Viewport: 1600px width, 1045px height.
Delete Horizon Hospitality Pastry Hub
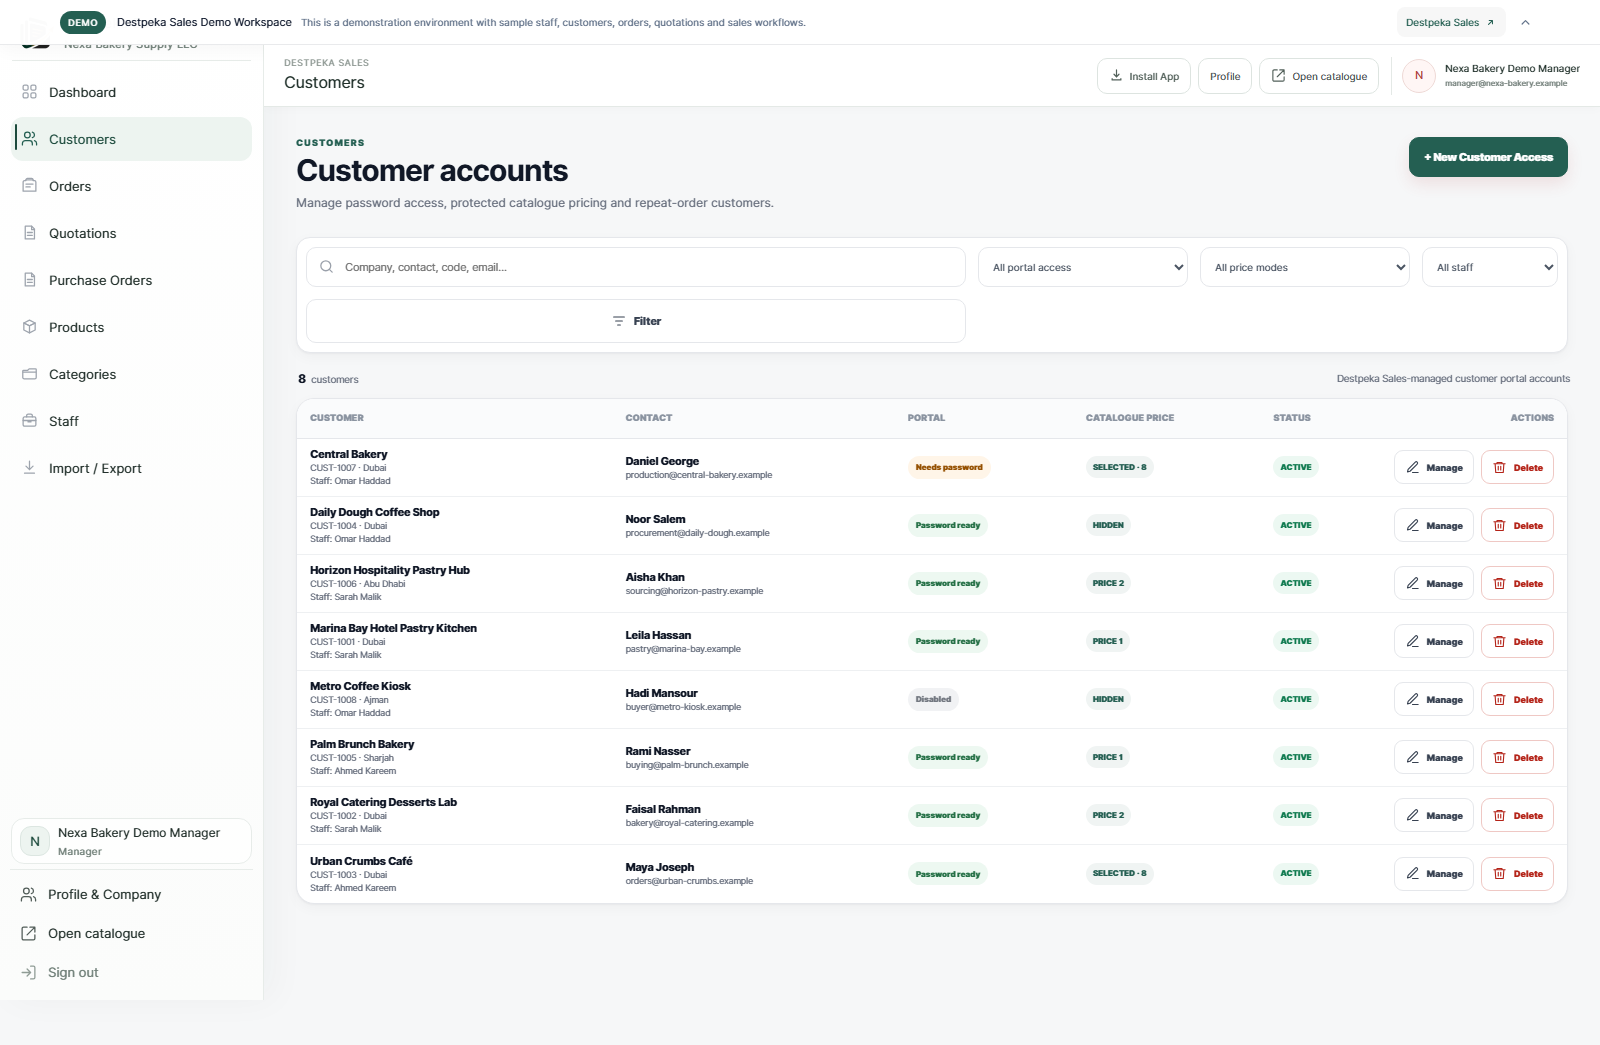[x=1517, y=583]
